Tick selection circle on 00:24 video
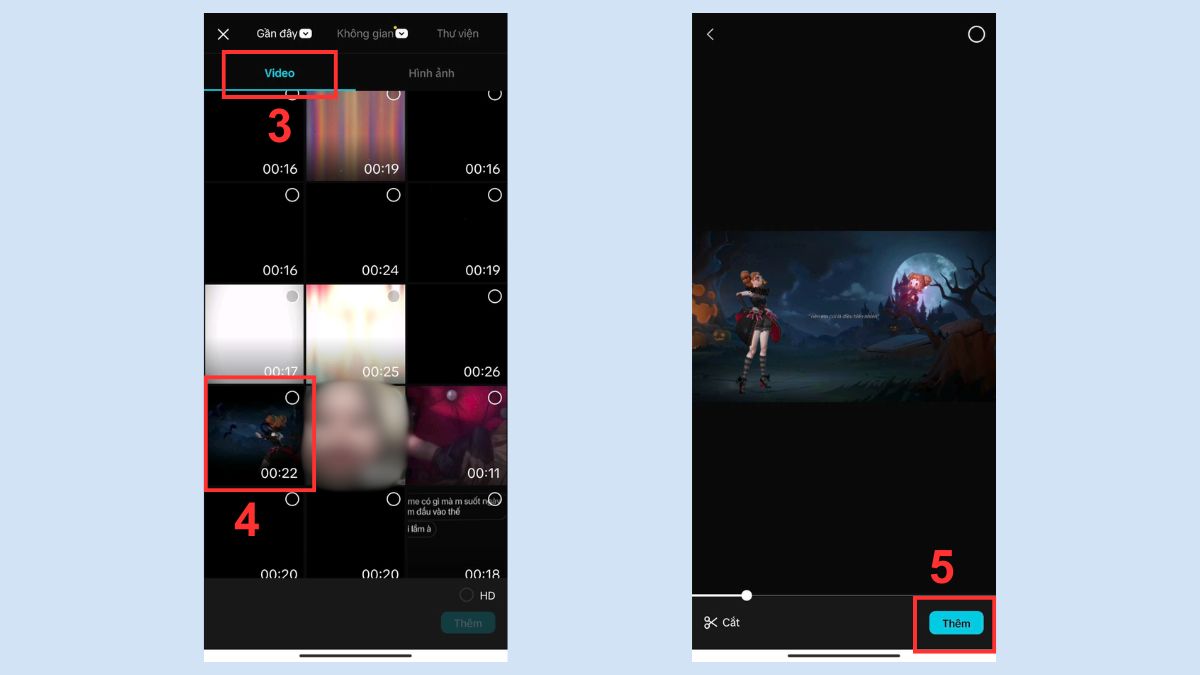This screenshot has height=675, width=1200. coord(393,195)
